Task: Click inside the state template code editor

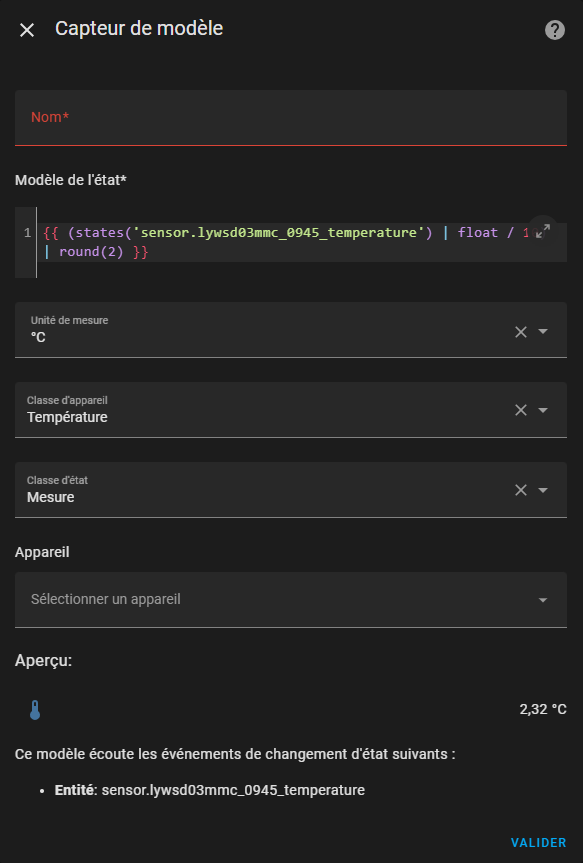Action: tap(302, 242)
